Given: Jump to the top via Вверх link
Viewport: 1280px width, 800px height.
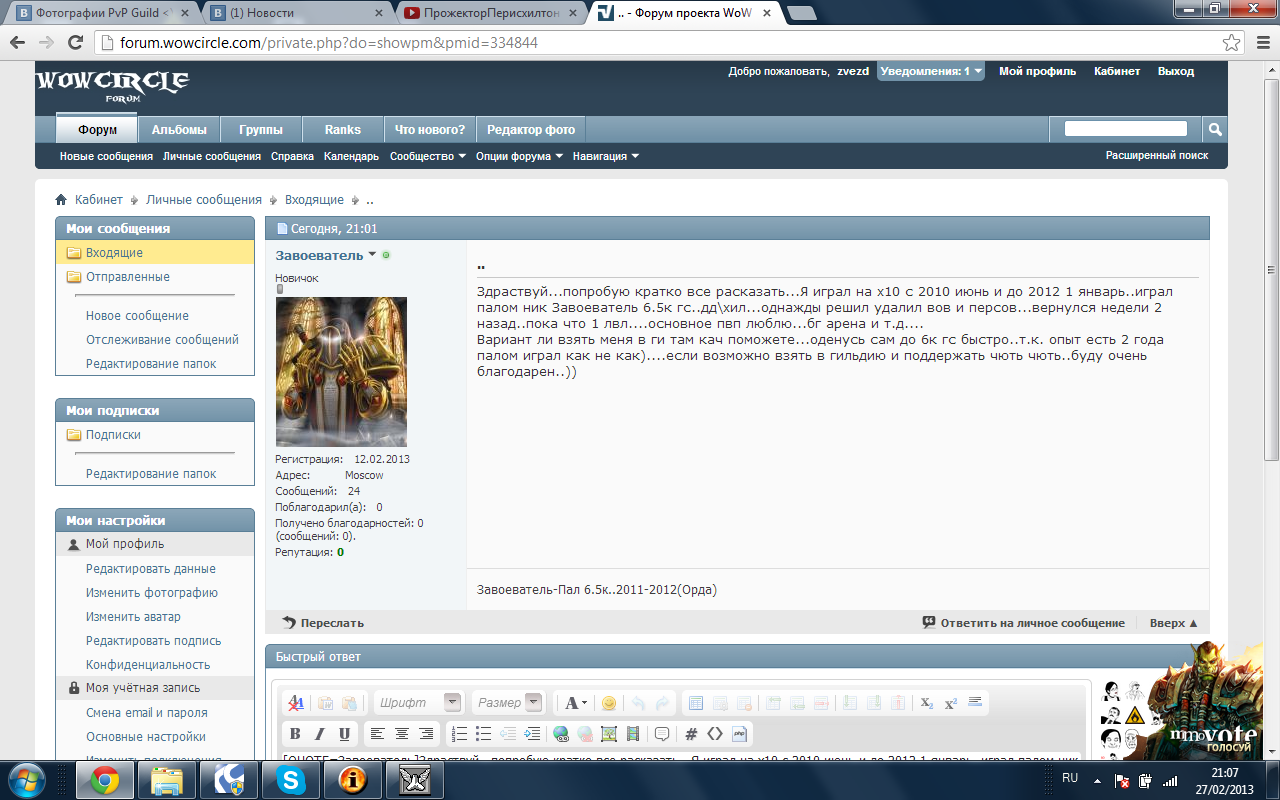Looking at the screenshot, I should click(1174, 622).
